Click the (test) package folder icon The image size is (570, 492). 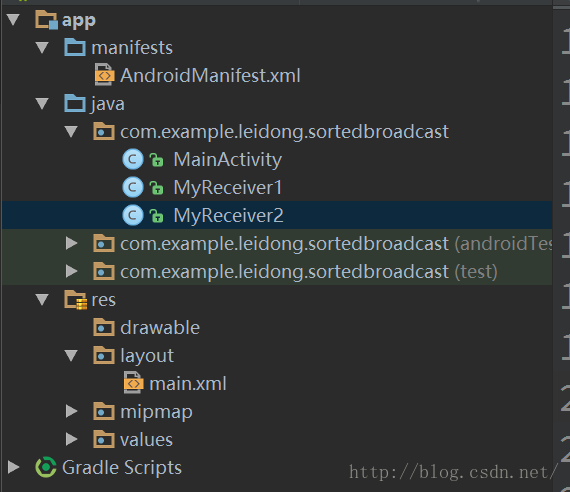(x=104, y=271)
